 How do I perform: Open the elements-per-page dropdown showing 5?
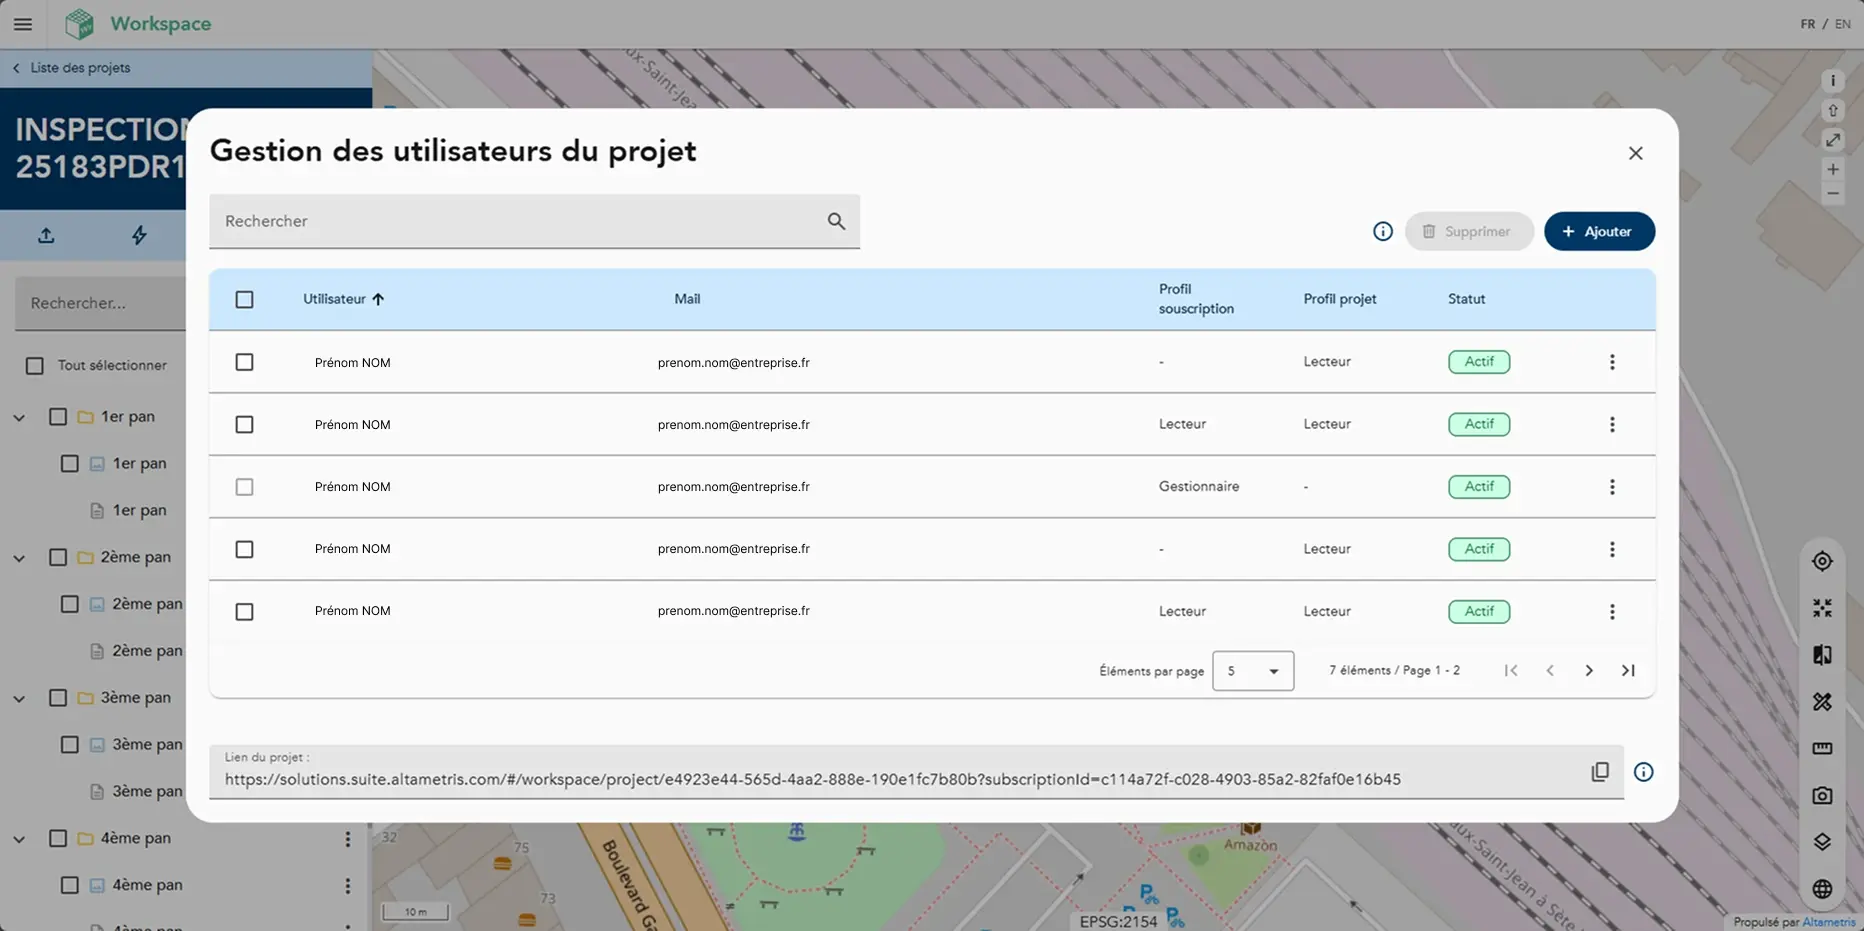tap(1252, 670)
